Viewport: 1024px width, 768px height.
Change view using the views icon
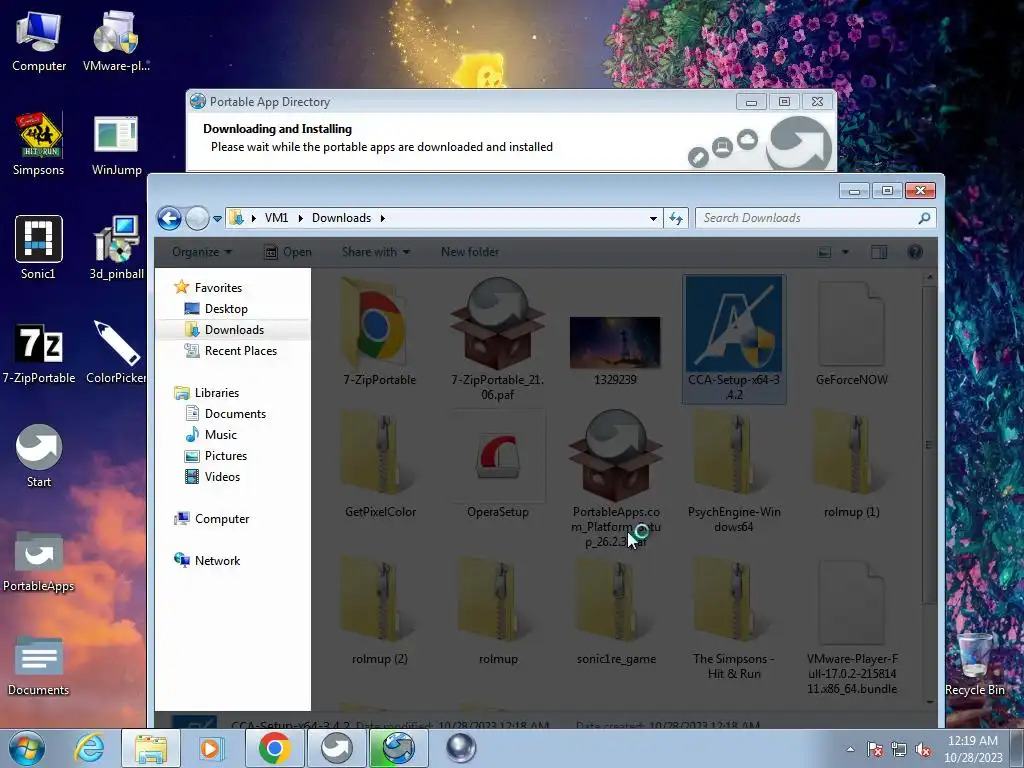[x=825, y=252]
